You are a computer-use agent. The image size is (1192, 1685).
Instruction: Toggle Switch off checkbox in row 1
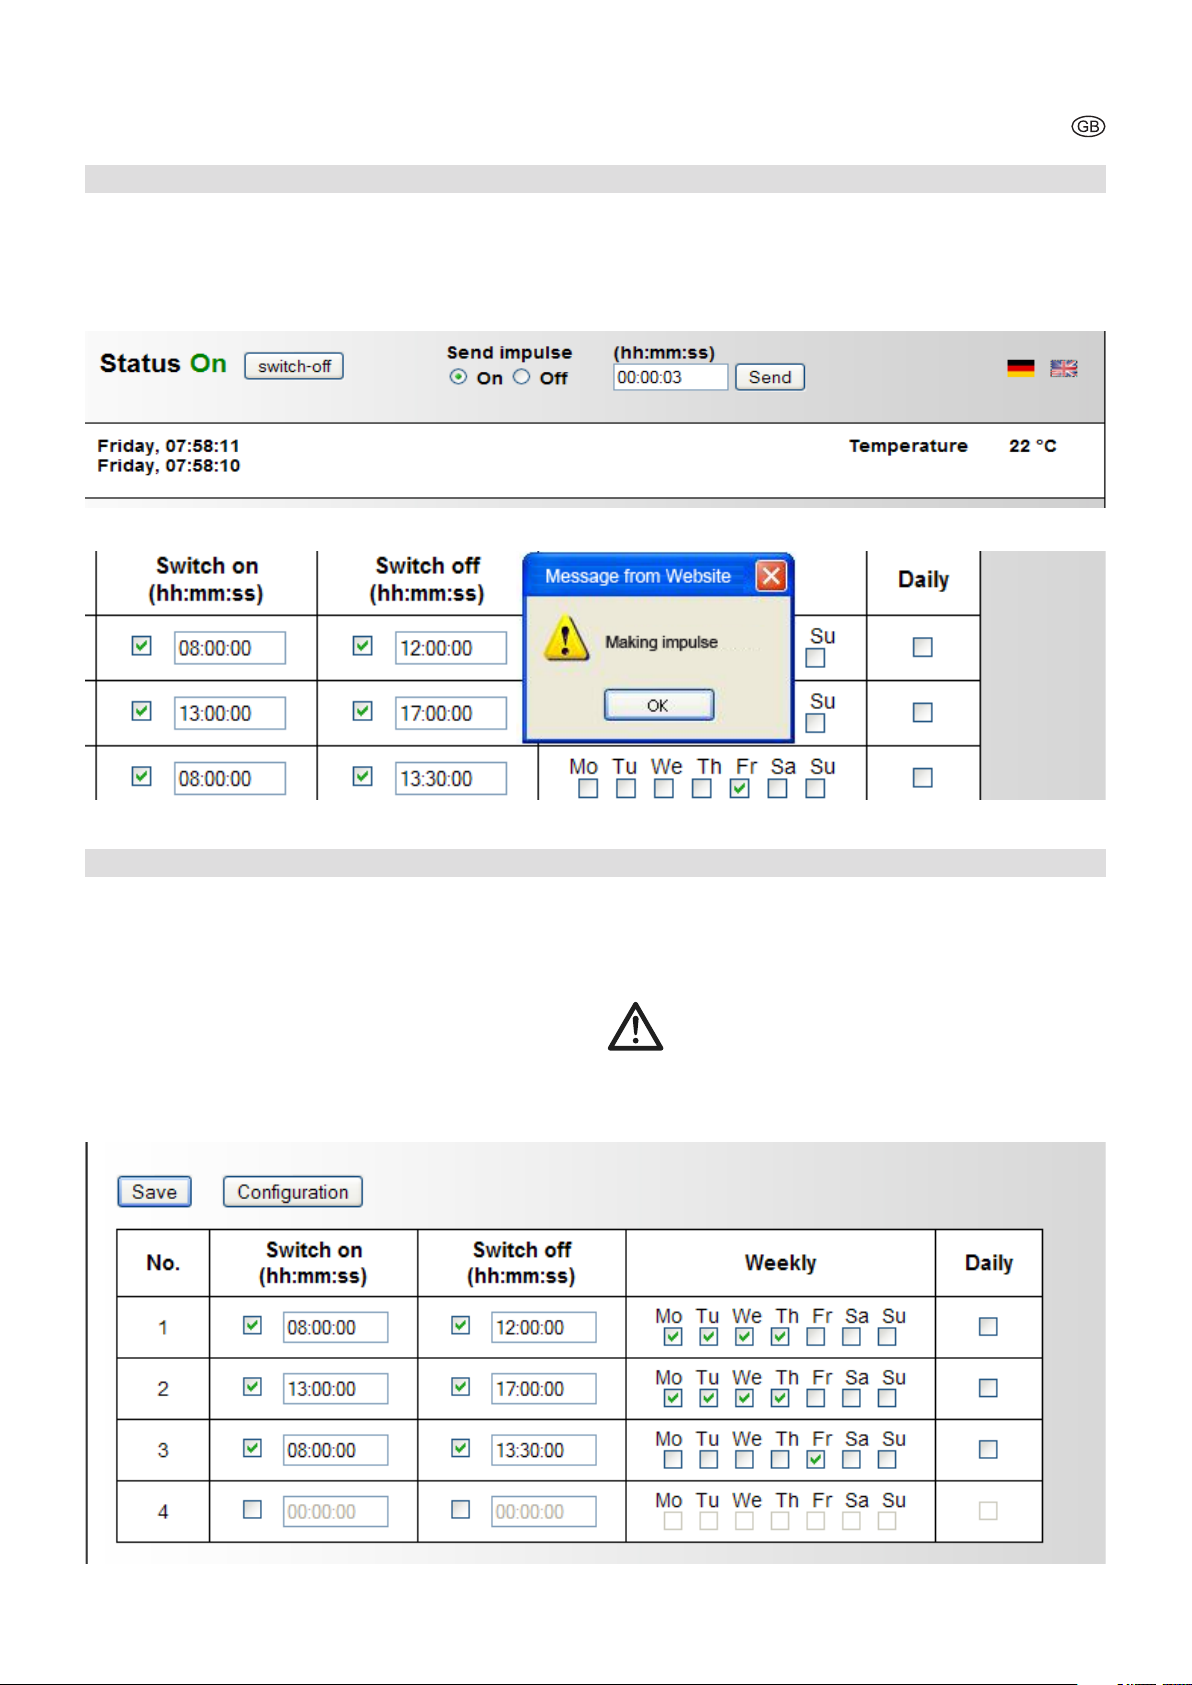(461, 1325)
